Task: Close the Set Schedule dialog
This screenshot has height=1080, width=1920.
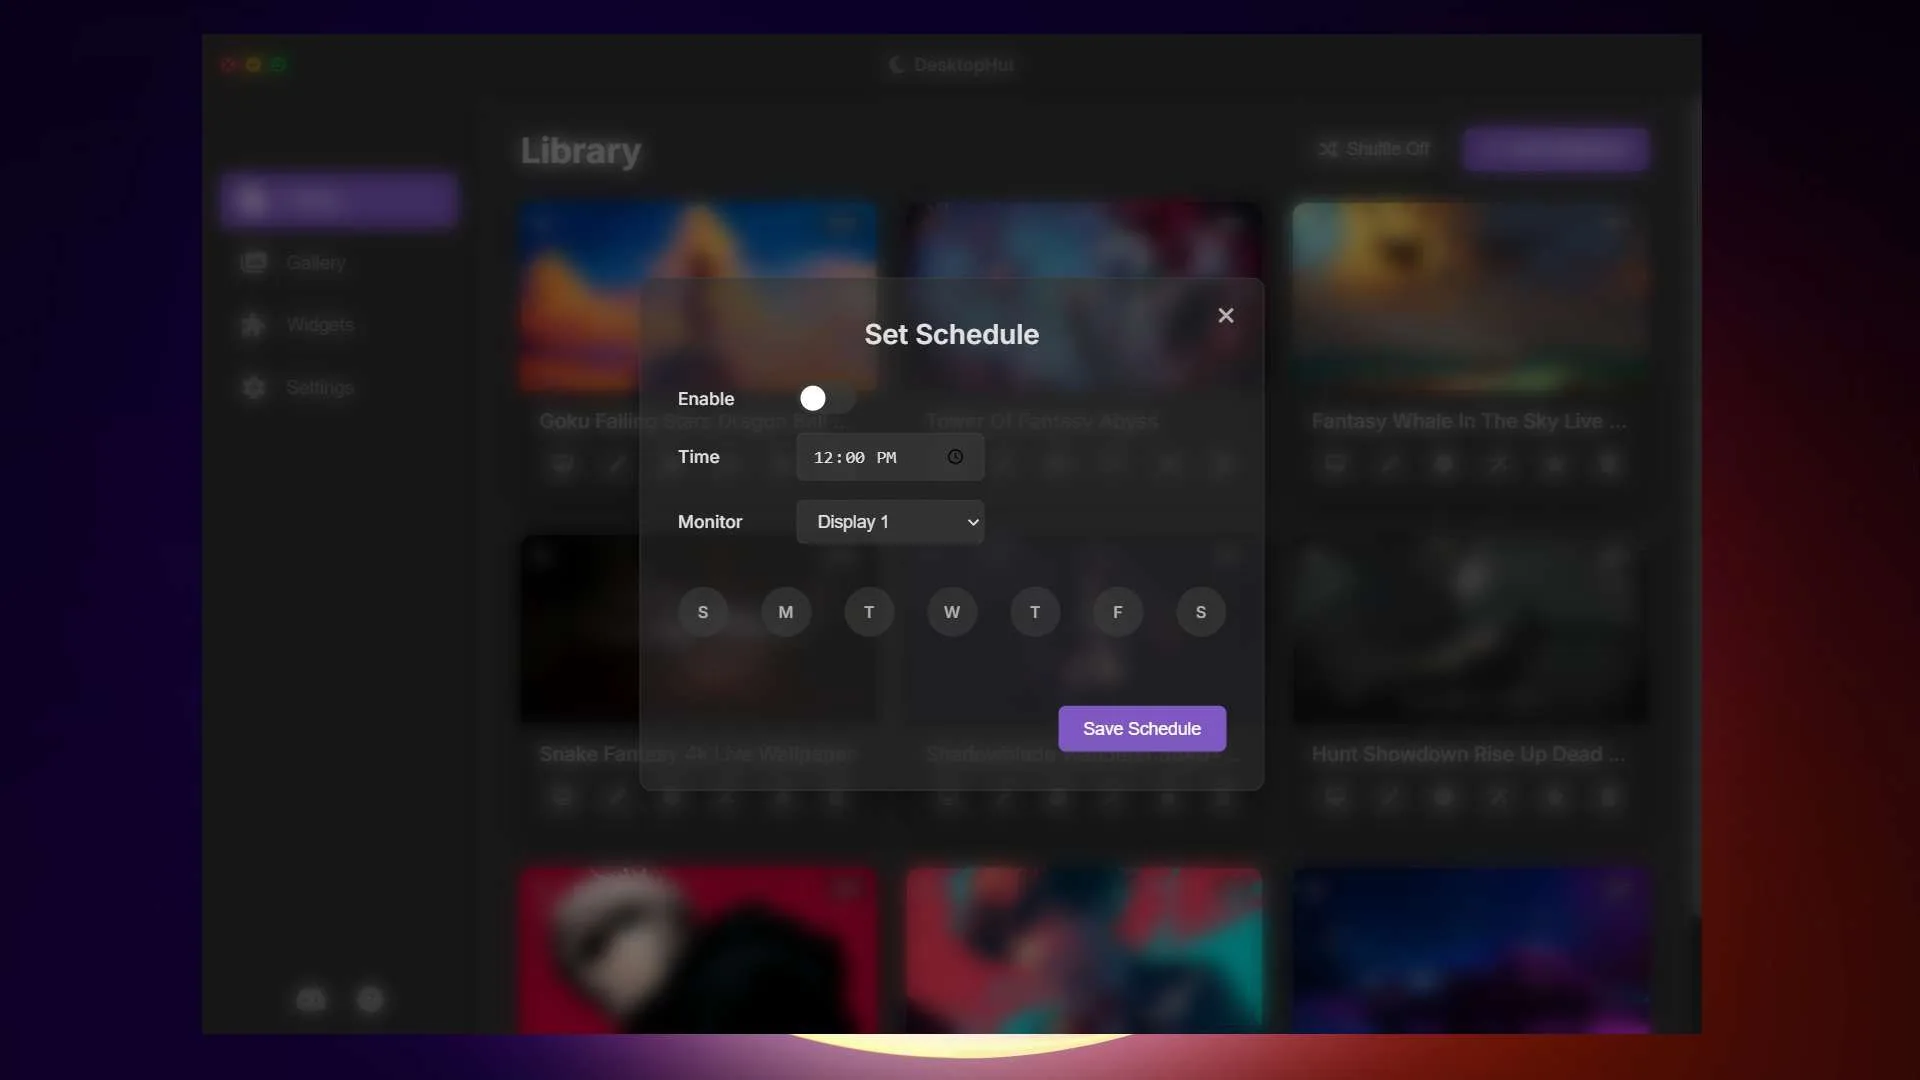Action: [1225, 315]
